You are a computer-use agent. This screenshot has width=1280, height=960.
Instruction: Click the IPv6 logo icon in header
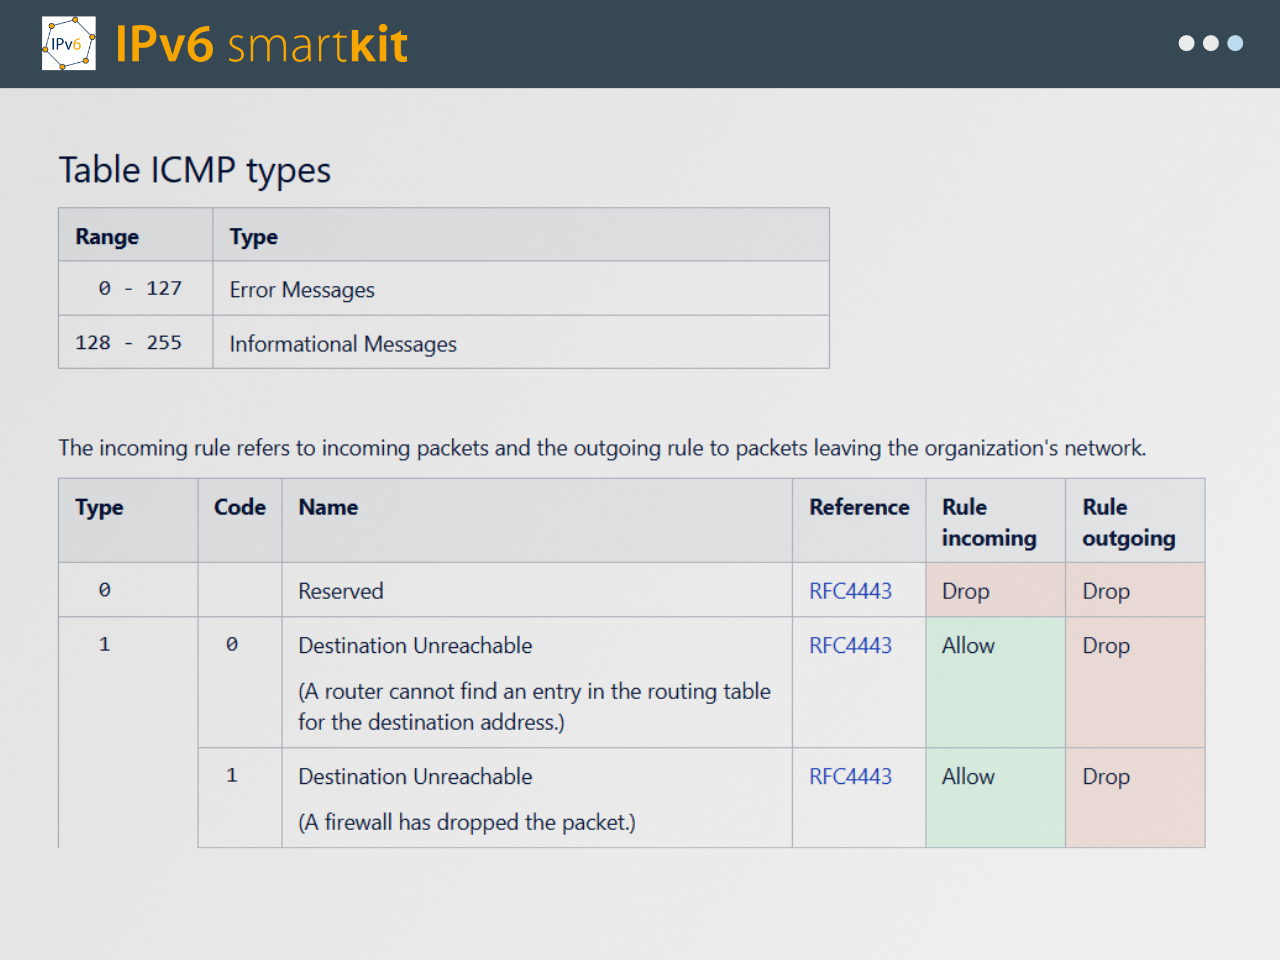(68, 44)
